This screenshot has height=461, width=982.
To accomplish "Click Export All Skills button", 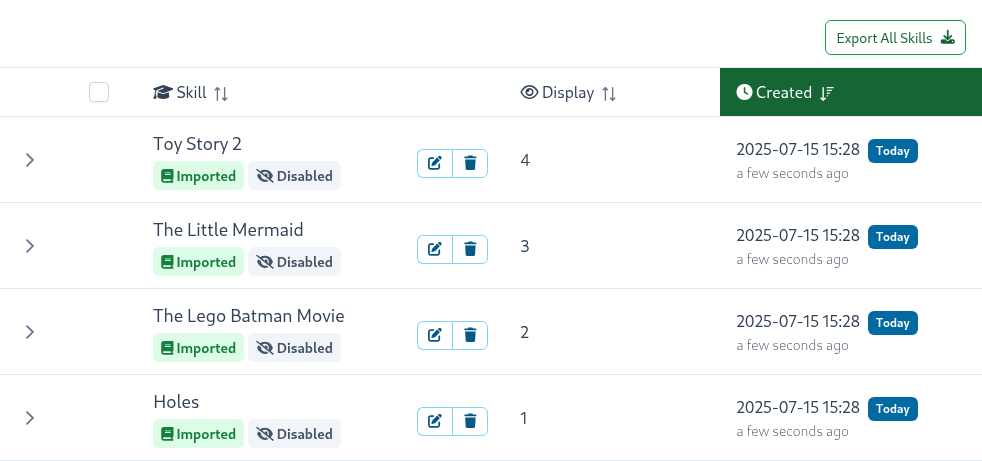I will coord(896,38).
